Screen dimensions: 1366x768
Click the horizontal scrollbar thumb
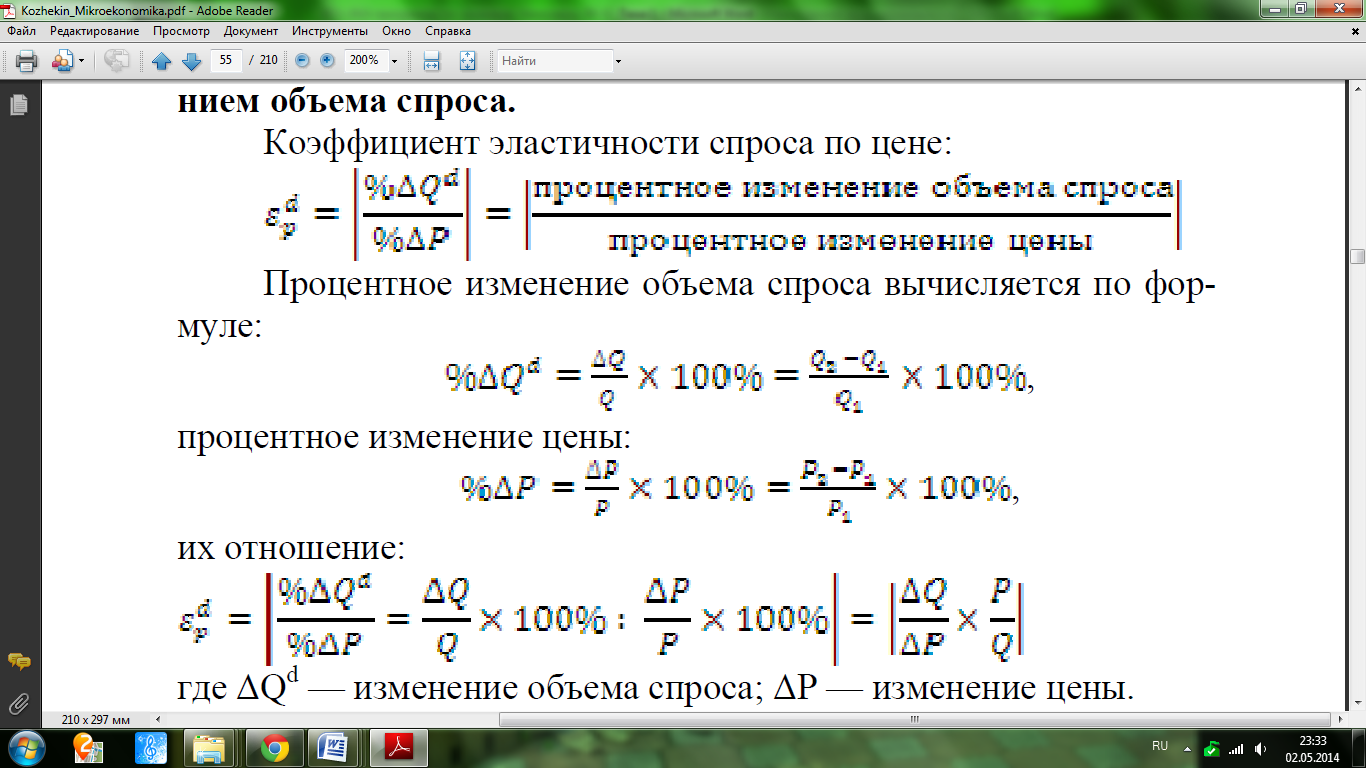pyautogui.click(x=915, y=719)
